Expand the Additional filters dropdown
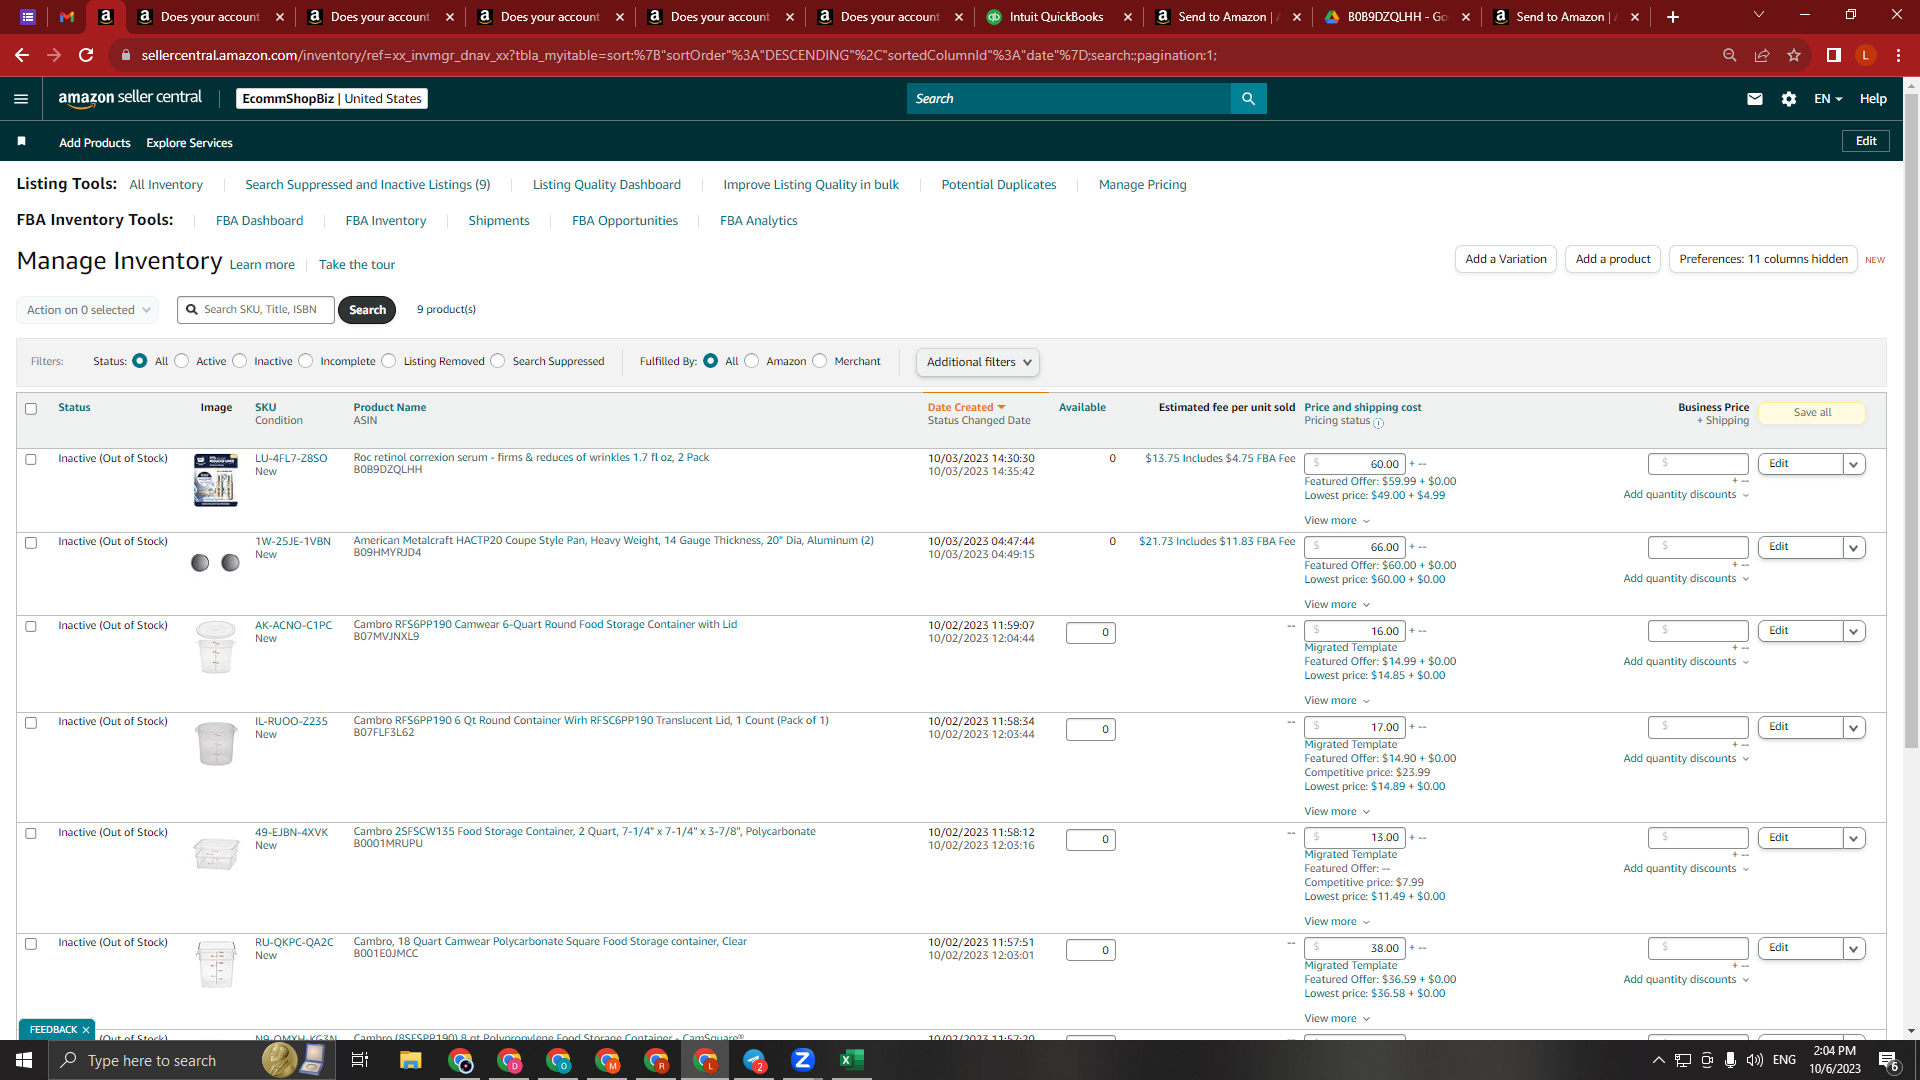Screen dimensions: 1920x1080 (x=978, y=362)
